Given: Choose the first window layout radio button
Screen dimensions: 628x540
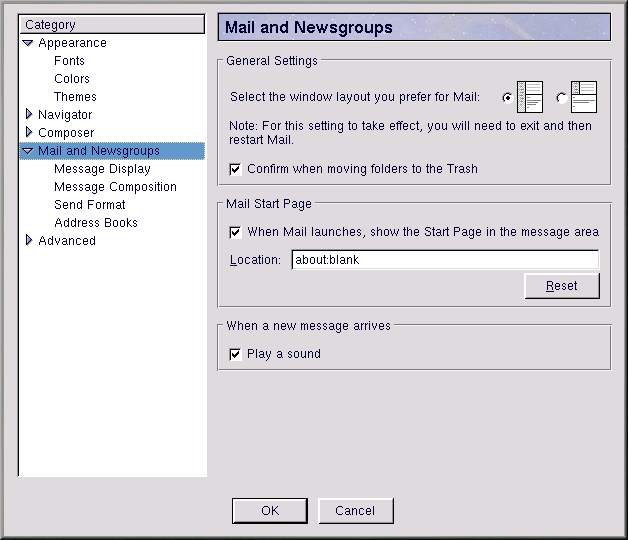Looking at the screenshot, I should (508, 98).
